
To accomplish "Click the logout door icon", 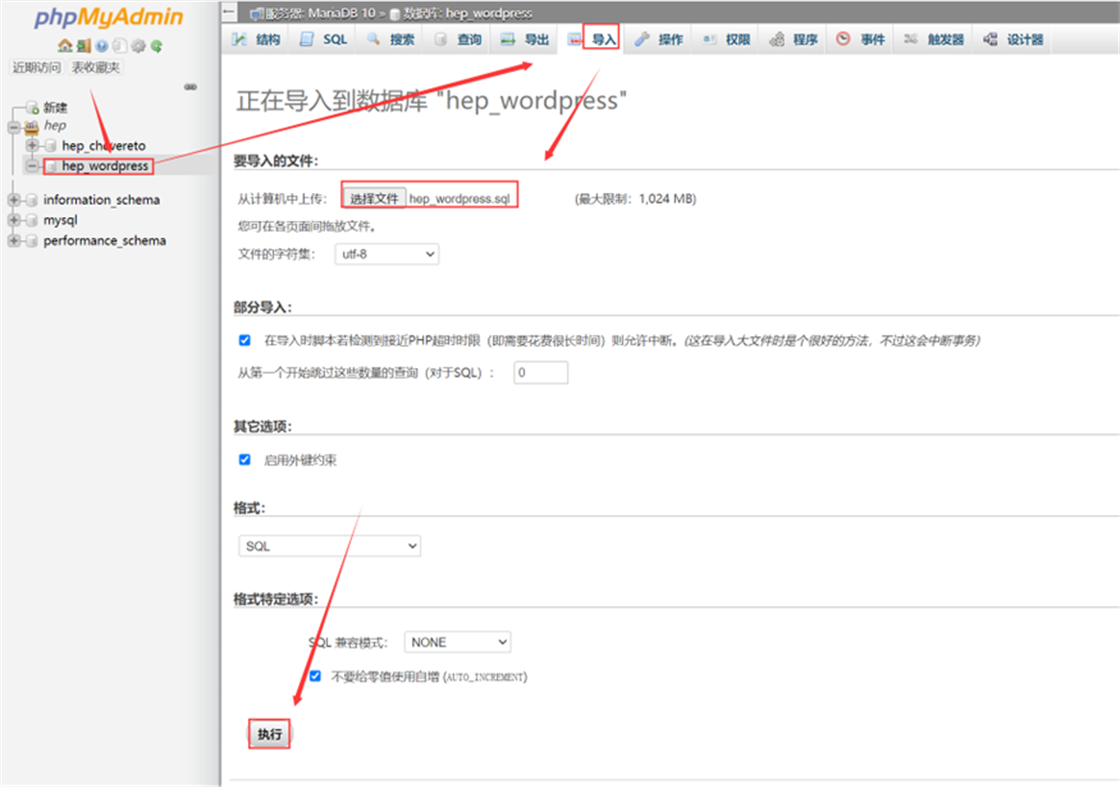I will click(84, 46).
